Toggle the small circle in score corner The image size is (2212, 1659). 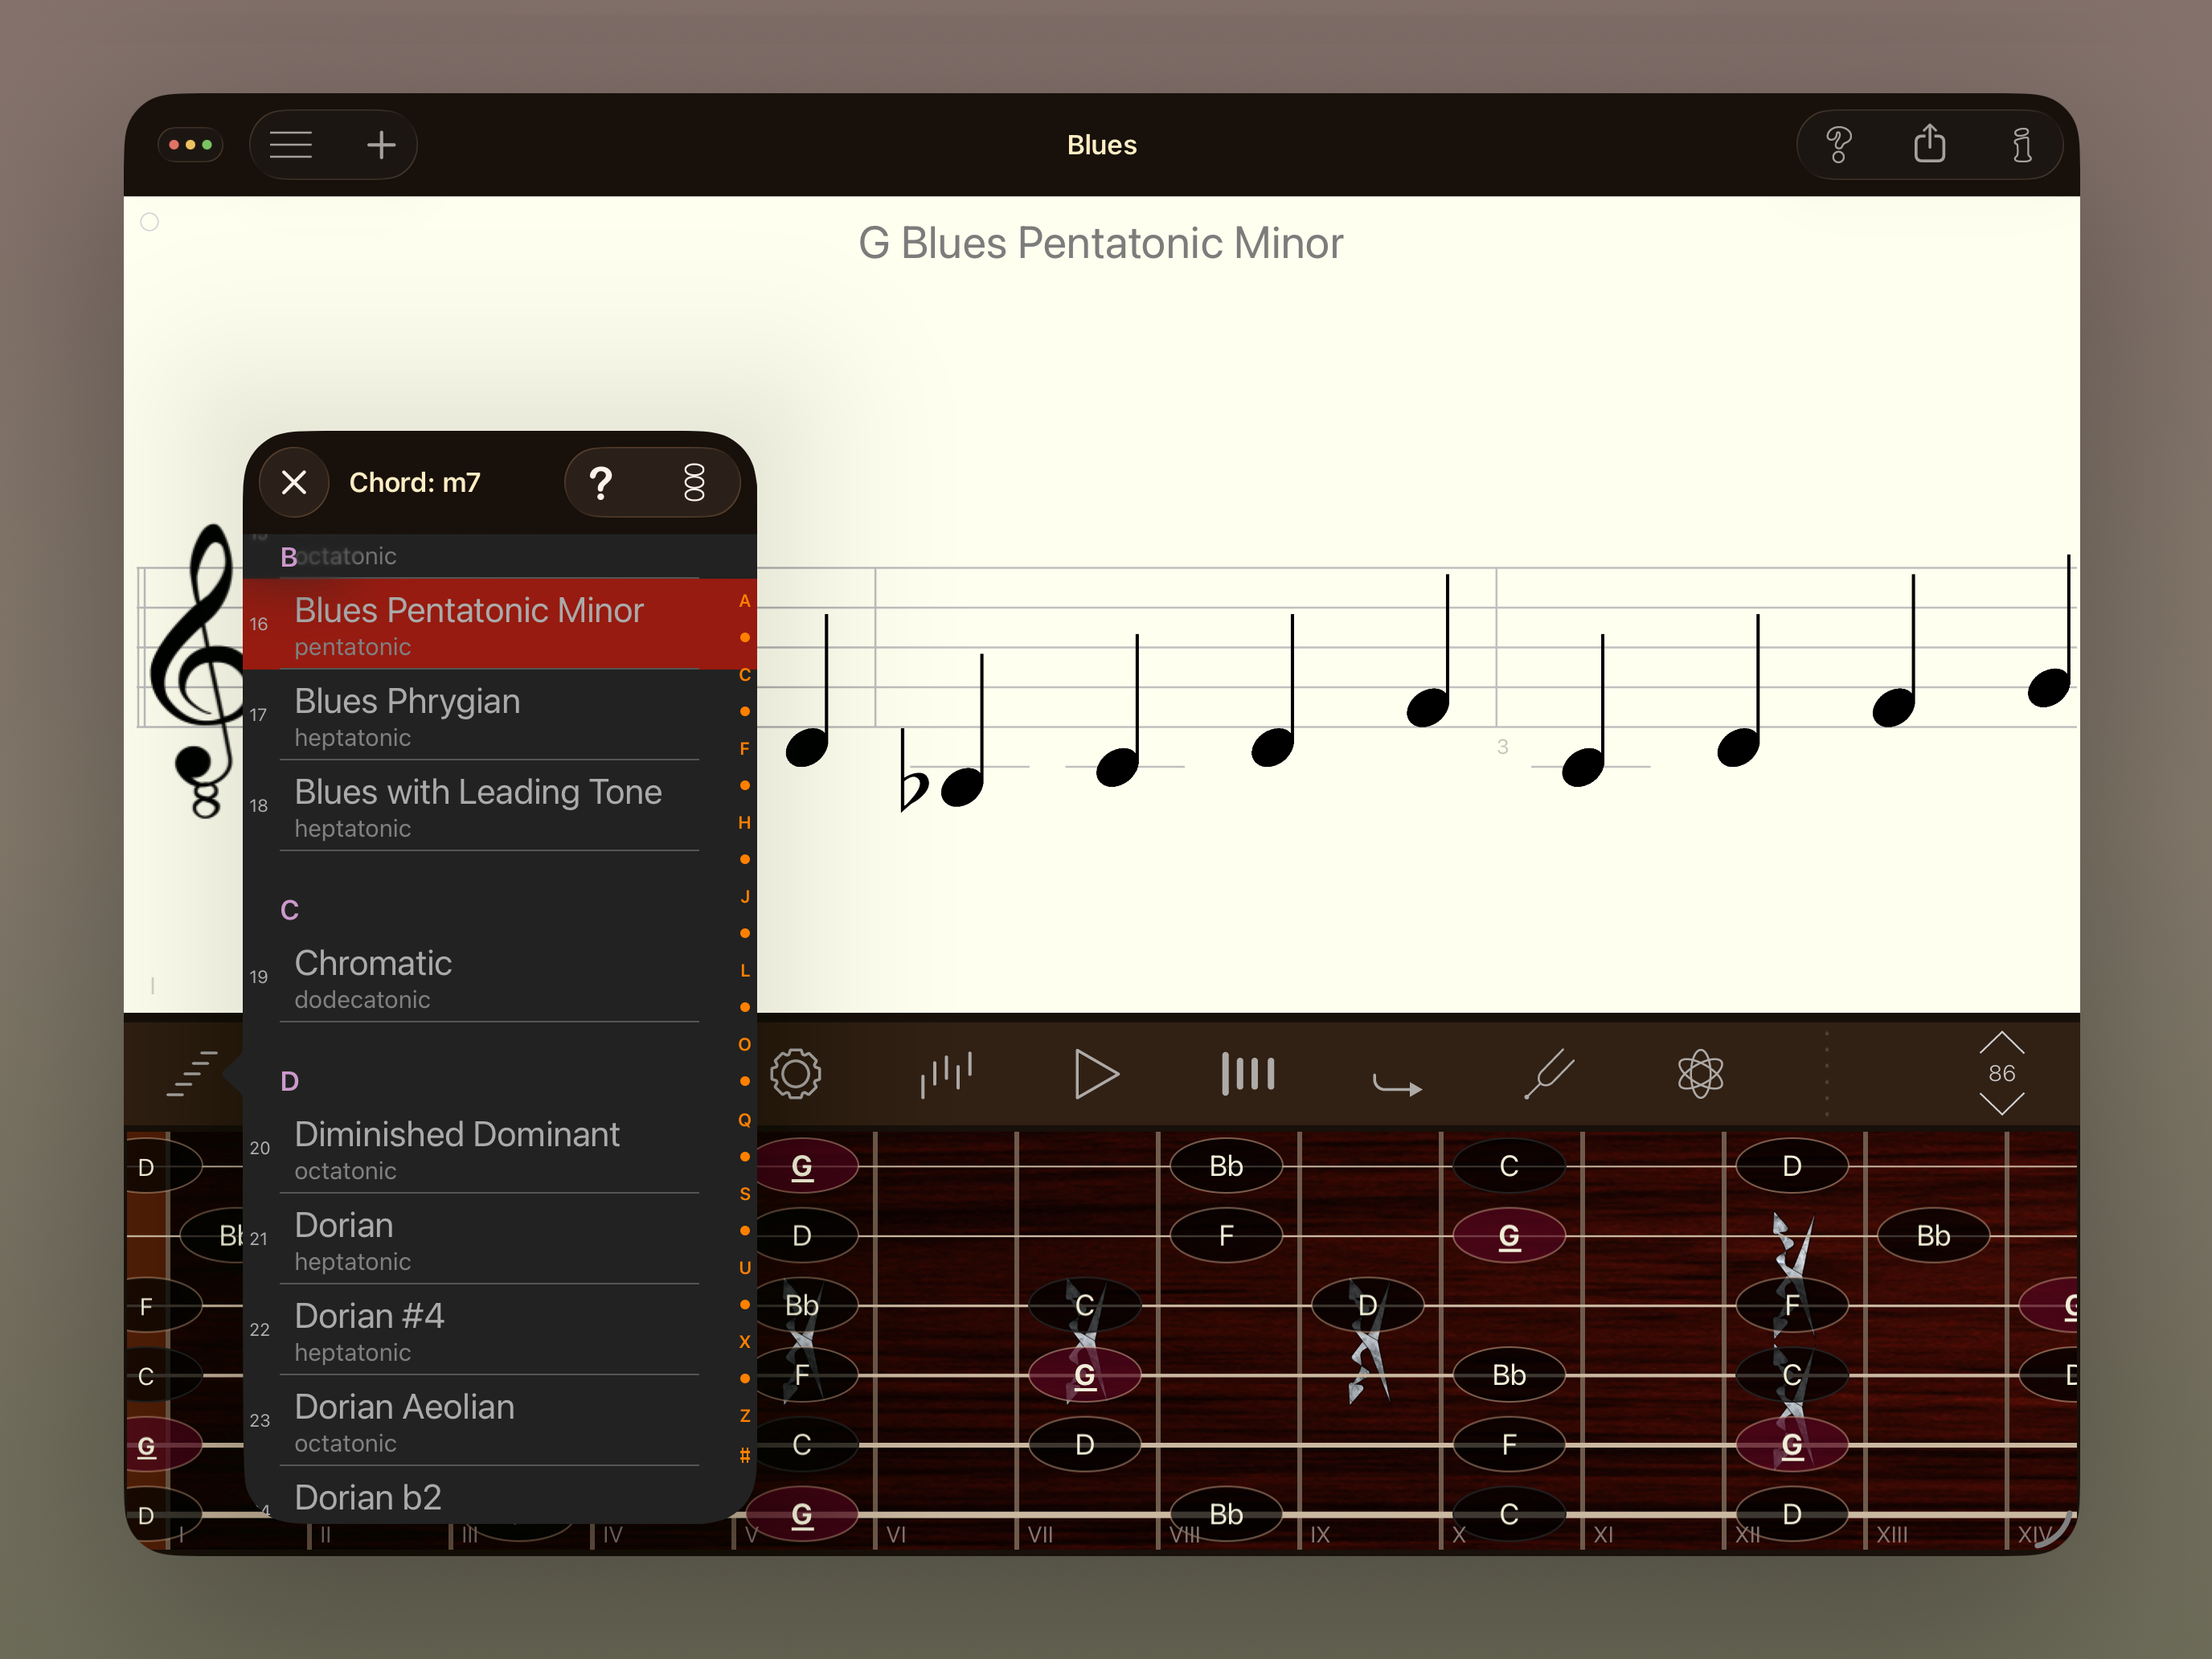point(150,222)
